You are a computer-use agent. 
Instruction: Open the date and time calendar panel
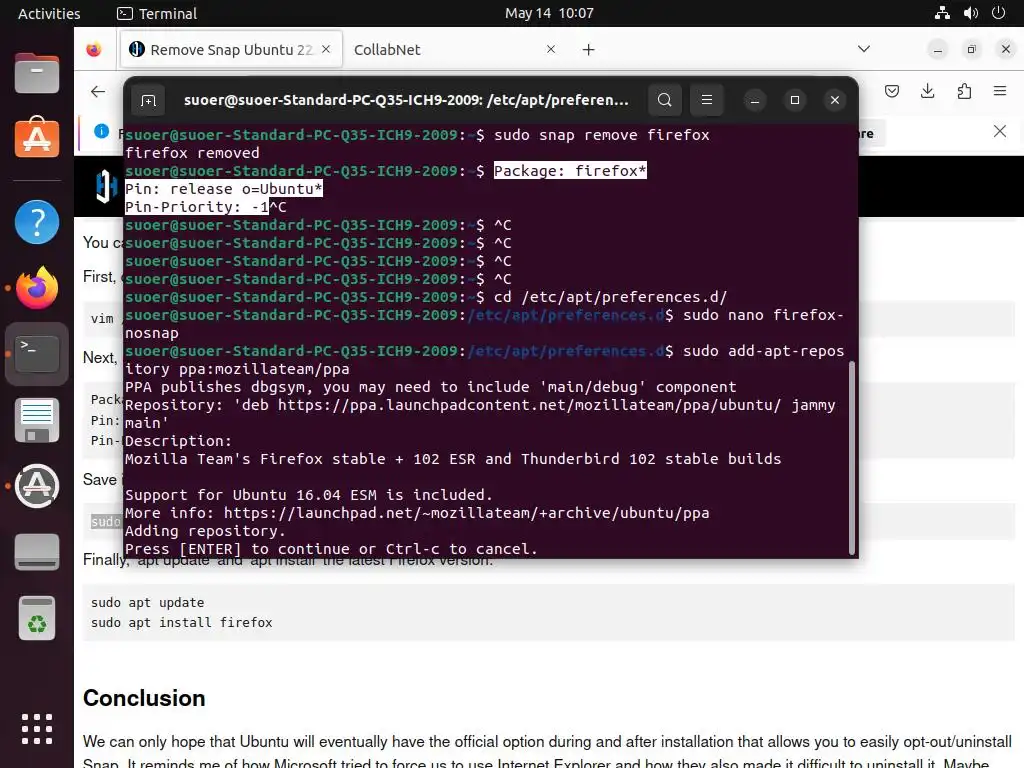[549, 13]
